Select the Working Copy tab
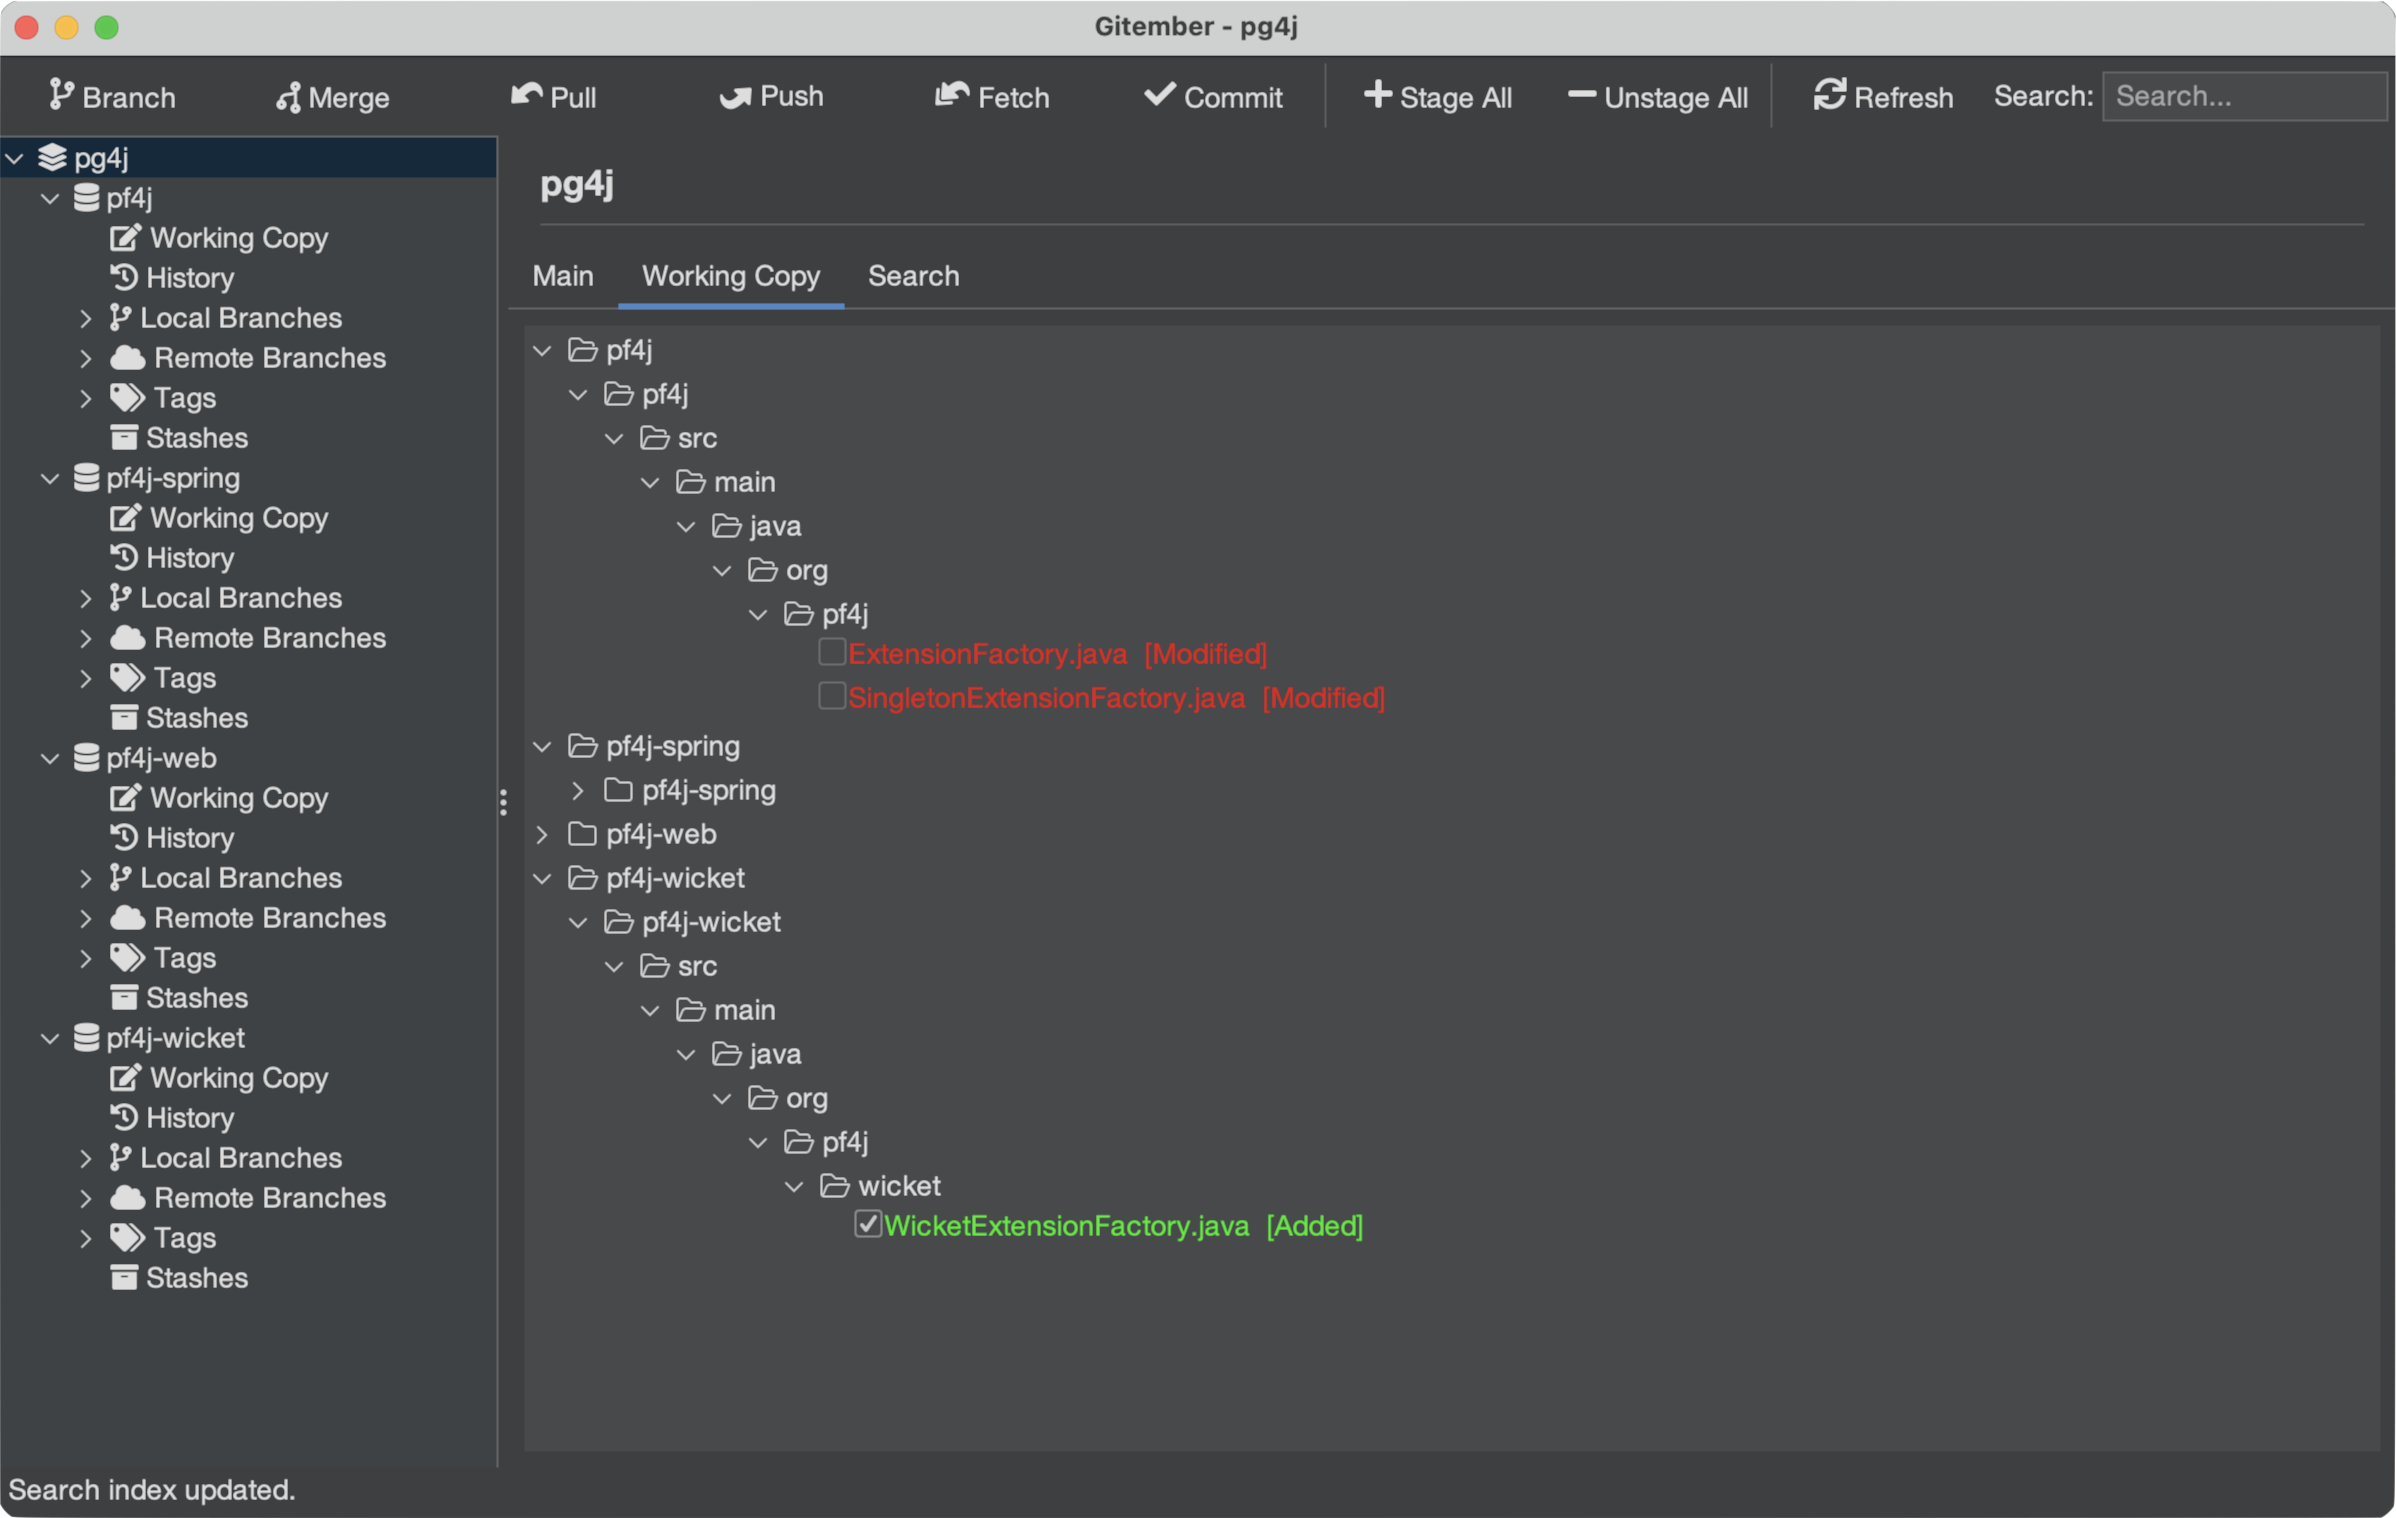 click(731, 276)
